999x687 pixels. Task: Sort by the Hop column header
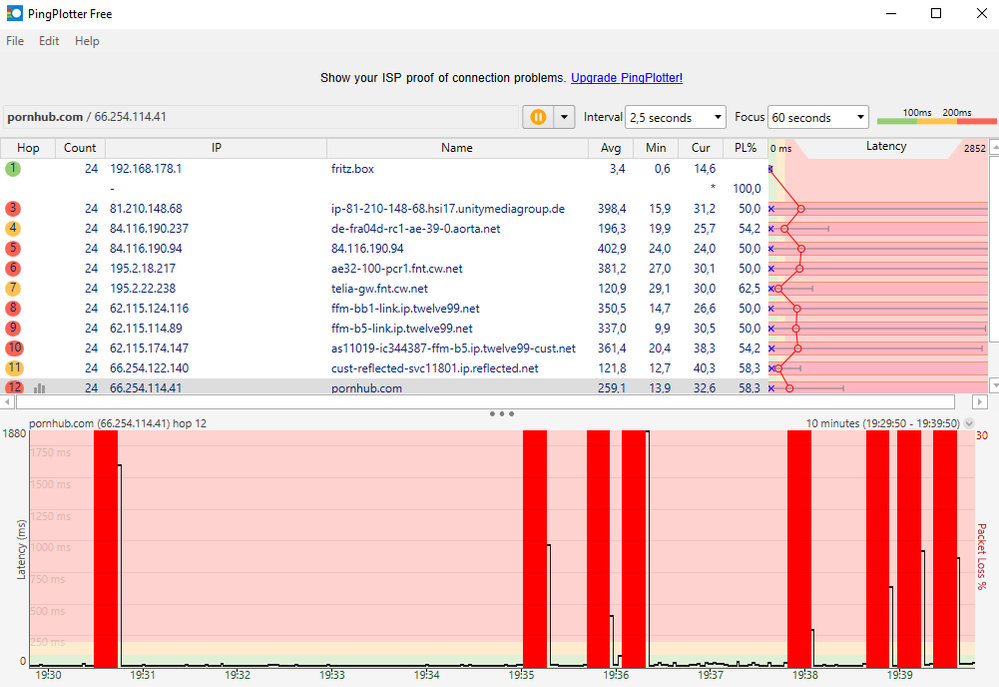pyautogui.click(x=28, y=148)
